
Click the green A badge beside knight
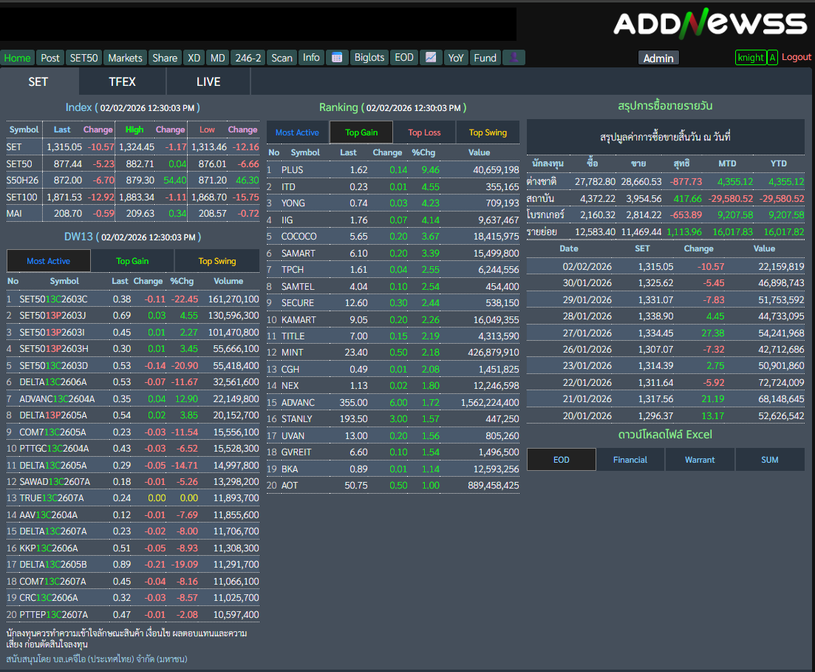(x=772, y=58)
